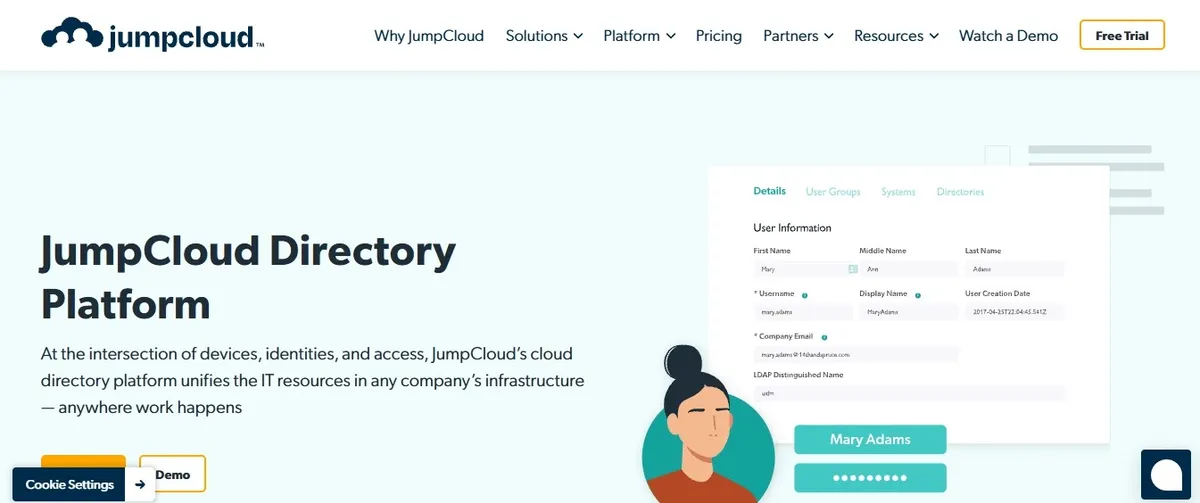This screenshot has width=1200, height=503.
Task: Click the Company Email field
Action: click(856, 354)
